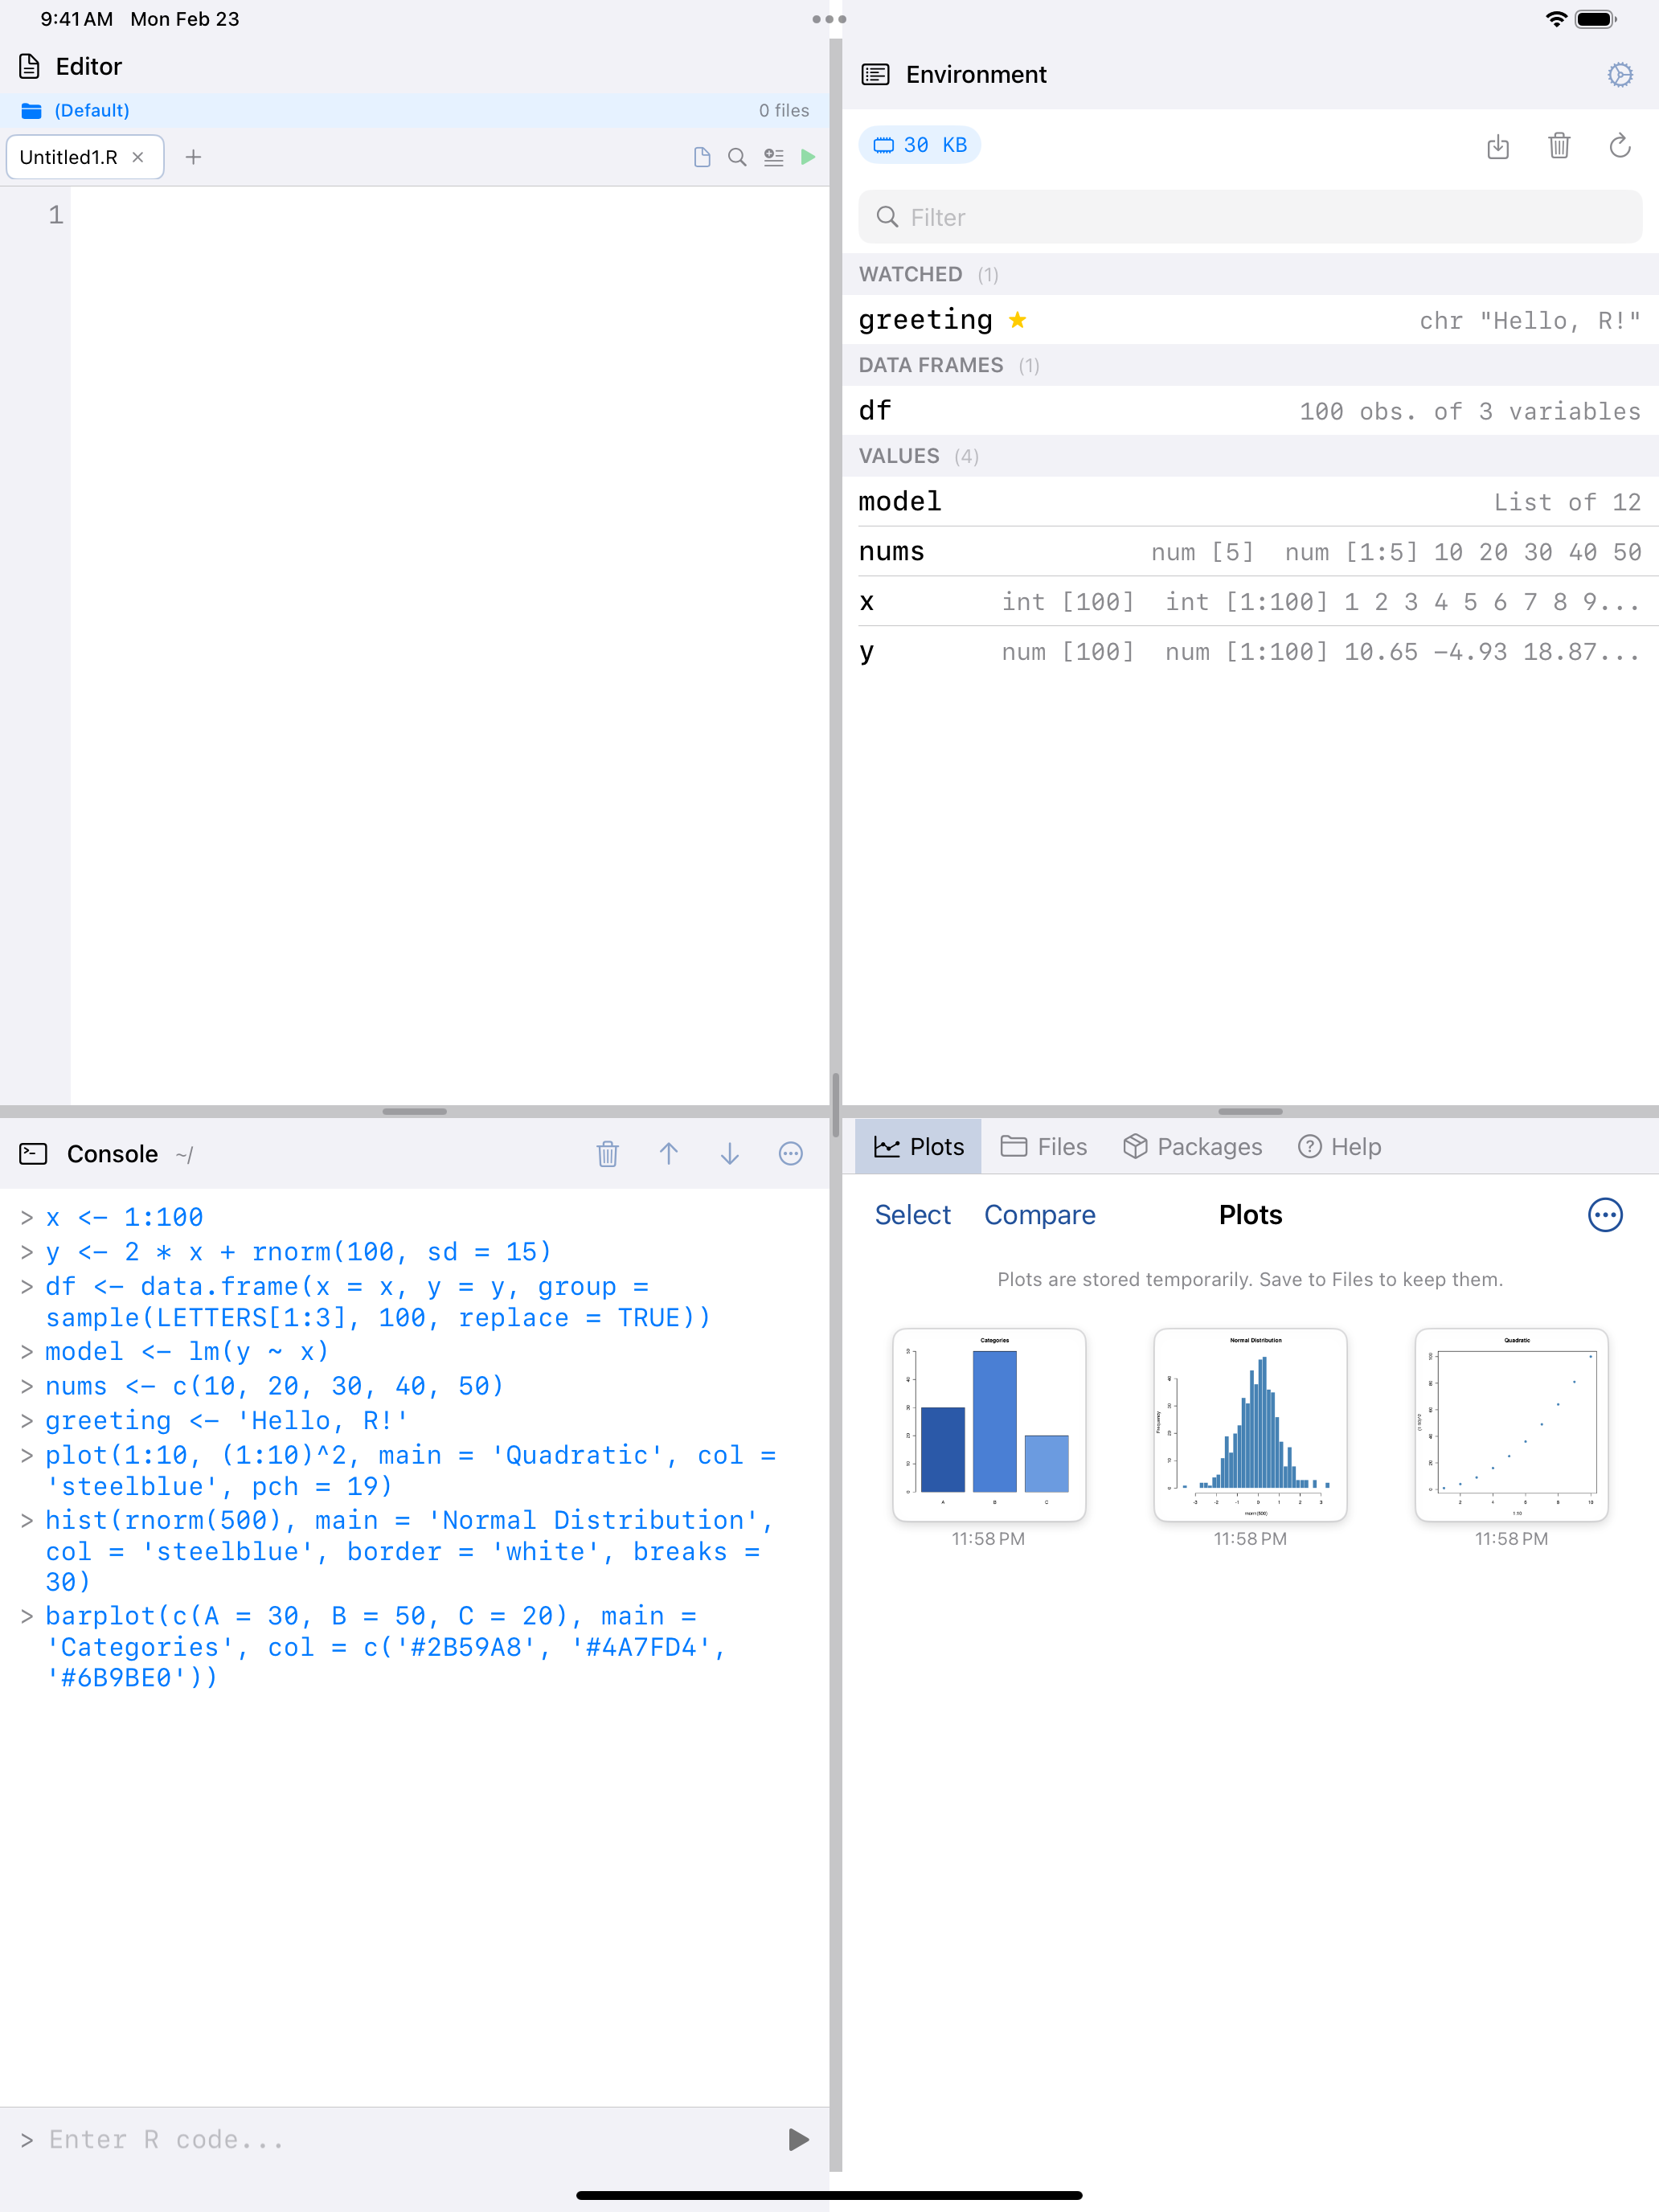Open the console options menu

(790, 1153)
